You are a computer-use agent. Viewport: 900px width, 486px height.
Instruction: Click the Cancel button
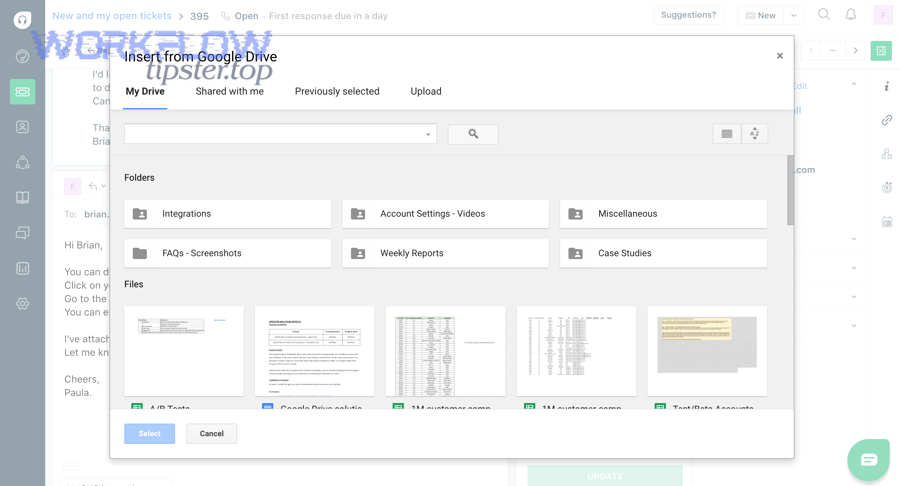coord(211,433)
